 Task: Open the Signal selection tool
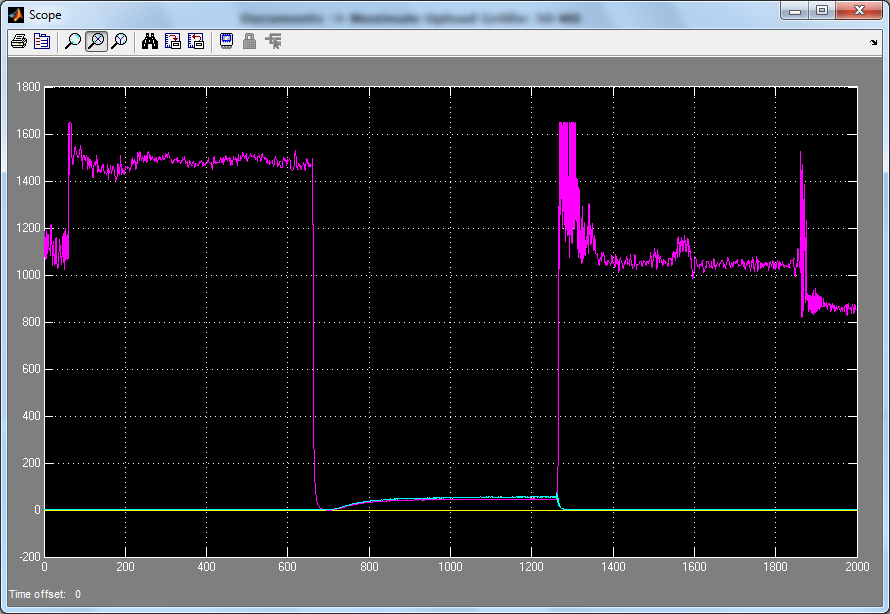pyautogui.click(x=273, y=41)
